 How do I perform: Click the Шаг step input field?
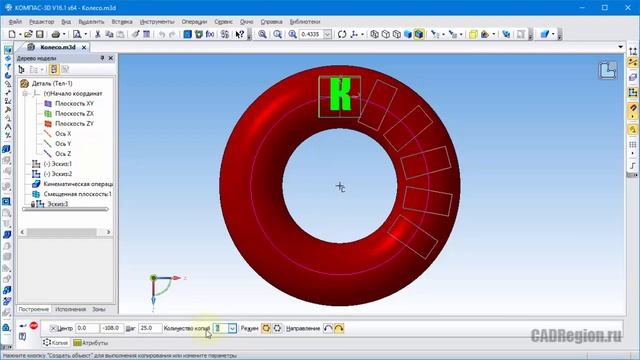point(149,328)
